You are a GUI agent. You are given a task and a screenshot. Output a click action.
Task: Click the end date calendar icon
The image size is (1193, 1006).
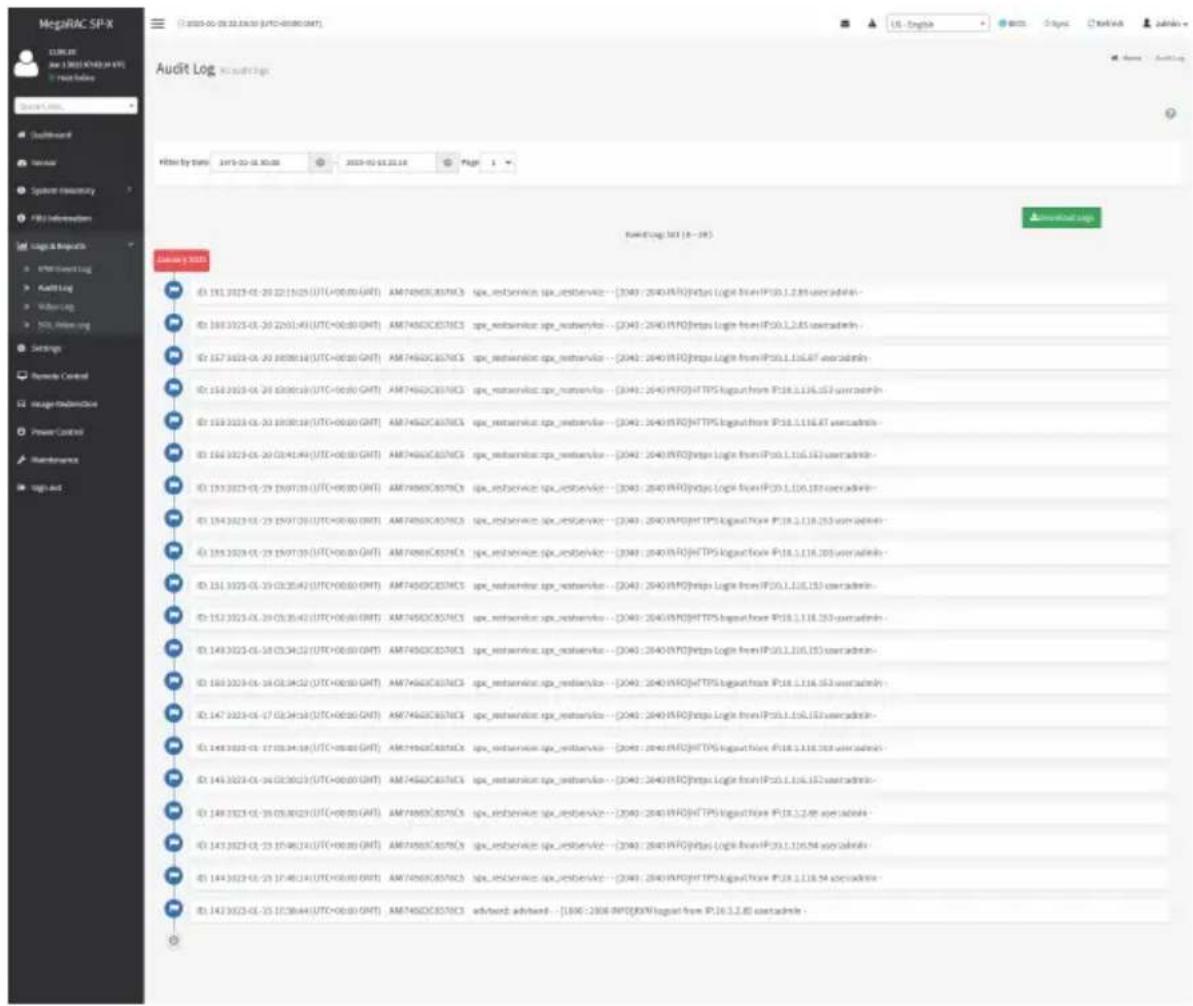[x=447, y=162]
